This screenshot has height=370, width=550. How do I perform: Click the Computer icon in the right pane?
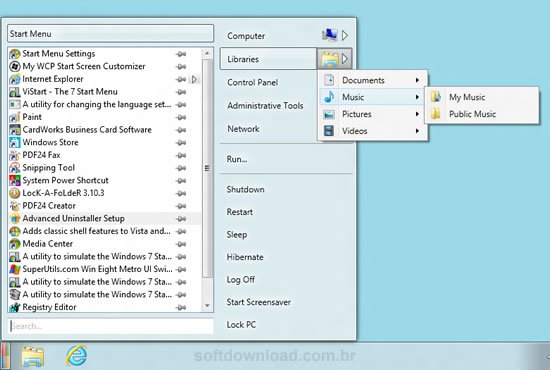tap(330, 35)
